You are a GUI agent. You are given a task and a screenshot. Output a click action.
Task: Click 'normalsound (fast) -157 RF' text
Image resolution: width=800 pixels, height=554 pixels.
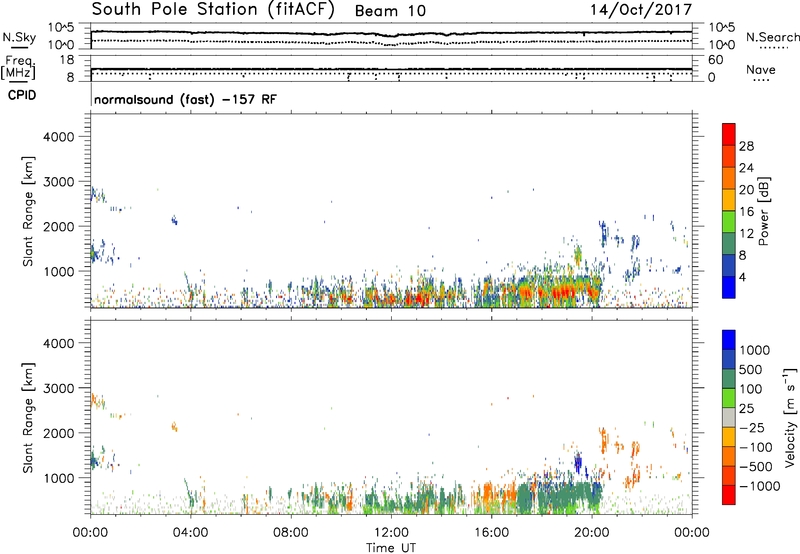pyautogui.click(x=185, y=99)
